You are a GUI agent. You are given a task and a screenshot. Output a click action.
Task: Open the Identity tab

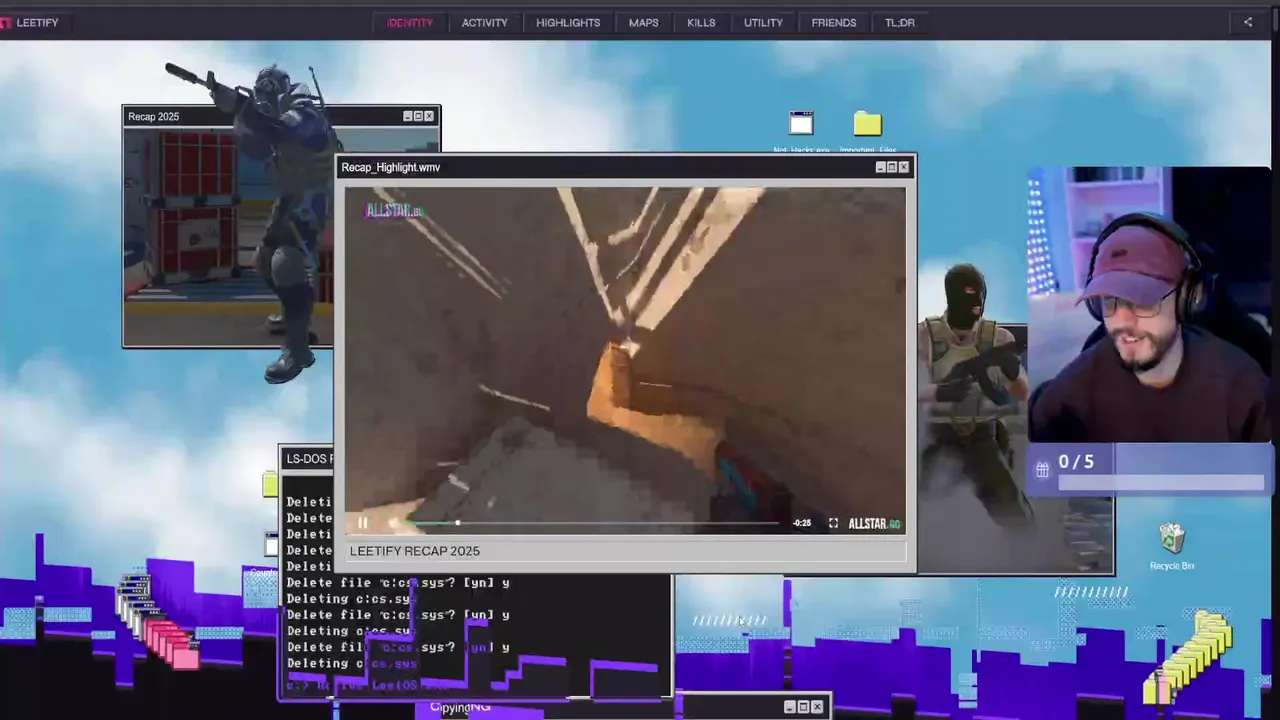(410, 22)
